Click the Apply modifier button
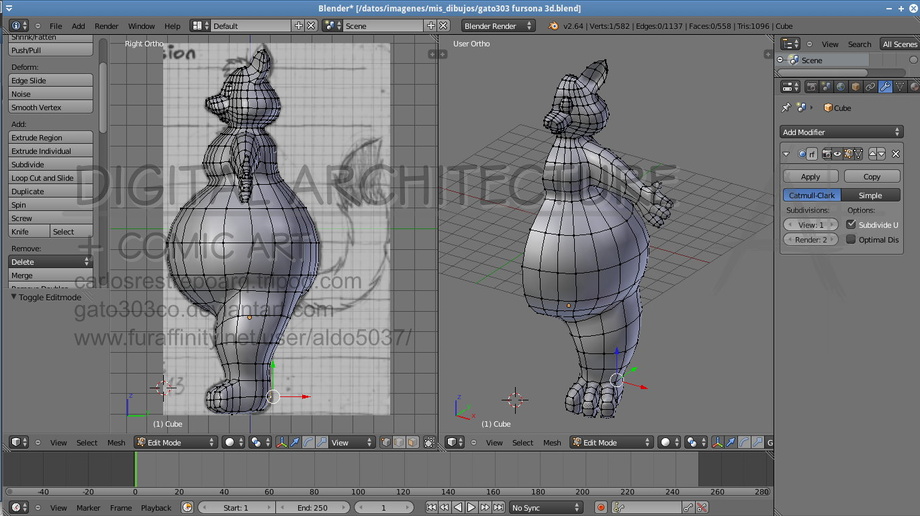The image size is (920, 516). pos(811,177)
